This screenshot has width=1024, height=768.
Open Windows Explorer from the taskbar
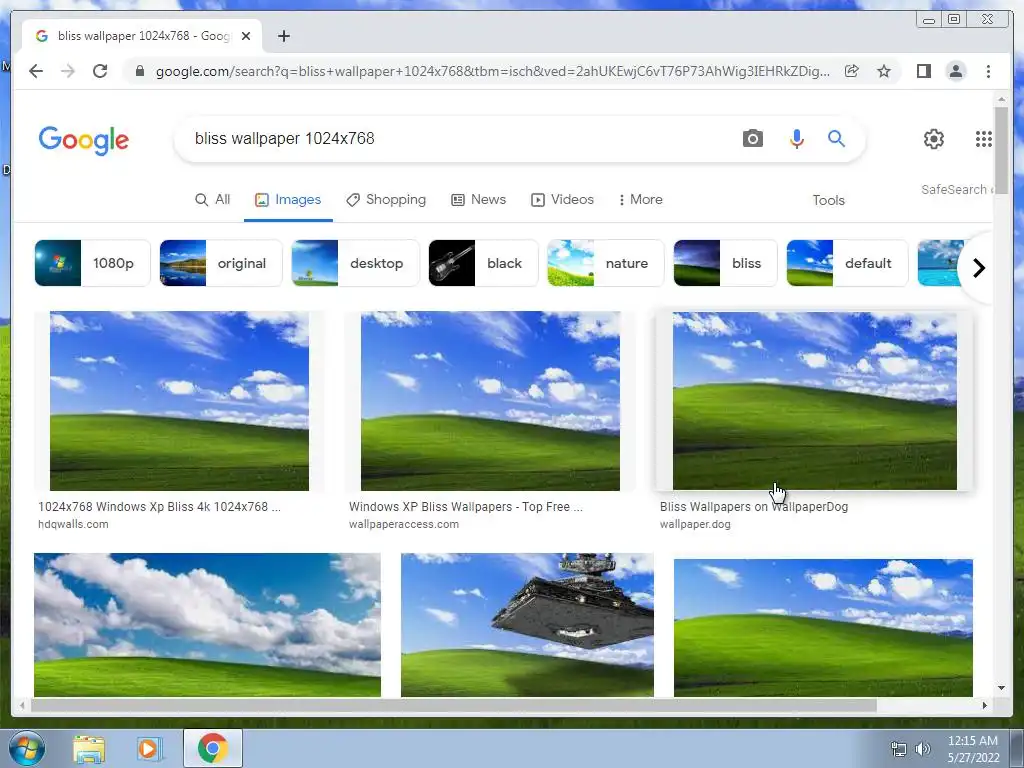89,749
